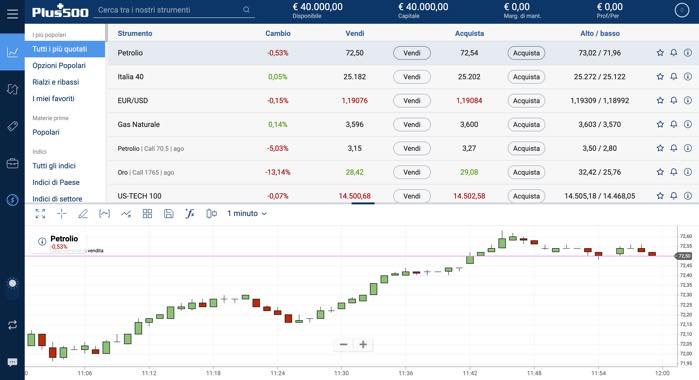Open the funds dollar sidebar icon
Screen dimensions: 699x380
(12, 200)
